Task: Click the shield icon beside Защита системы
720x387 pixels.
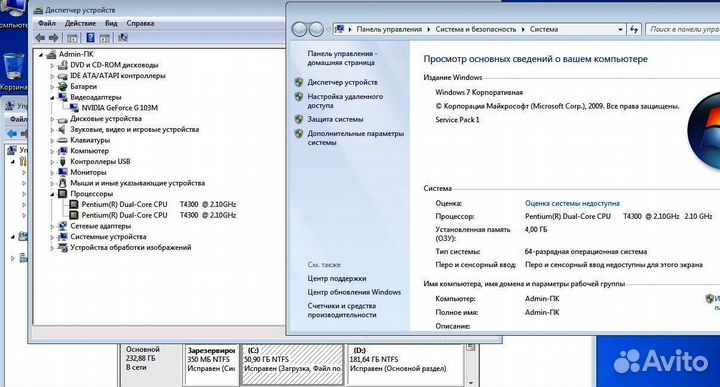Action: 299,119
